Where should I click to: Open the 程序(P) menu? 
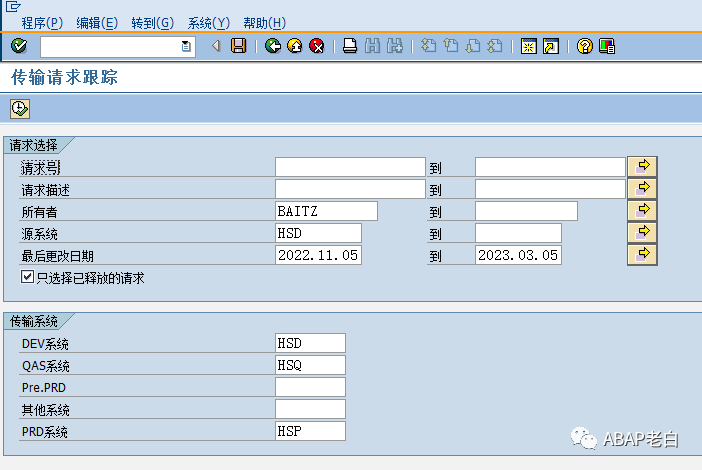[x=42, y=23]
